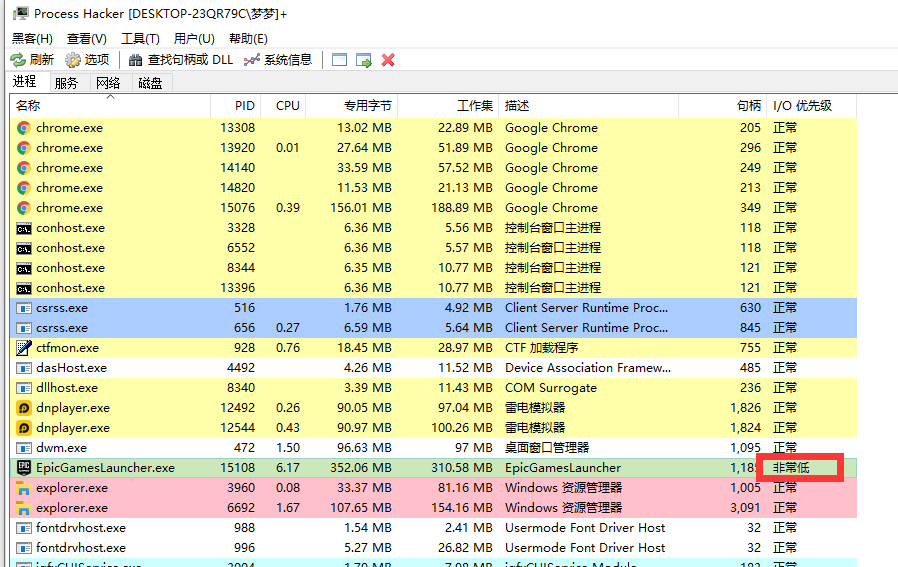Sort by the PID column header

pyautogui.click(x=236, y=105)
